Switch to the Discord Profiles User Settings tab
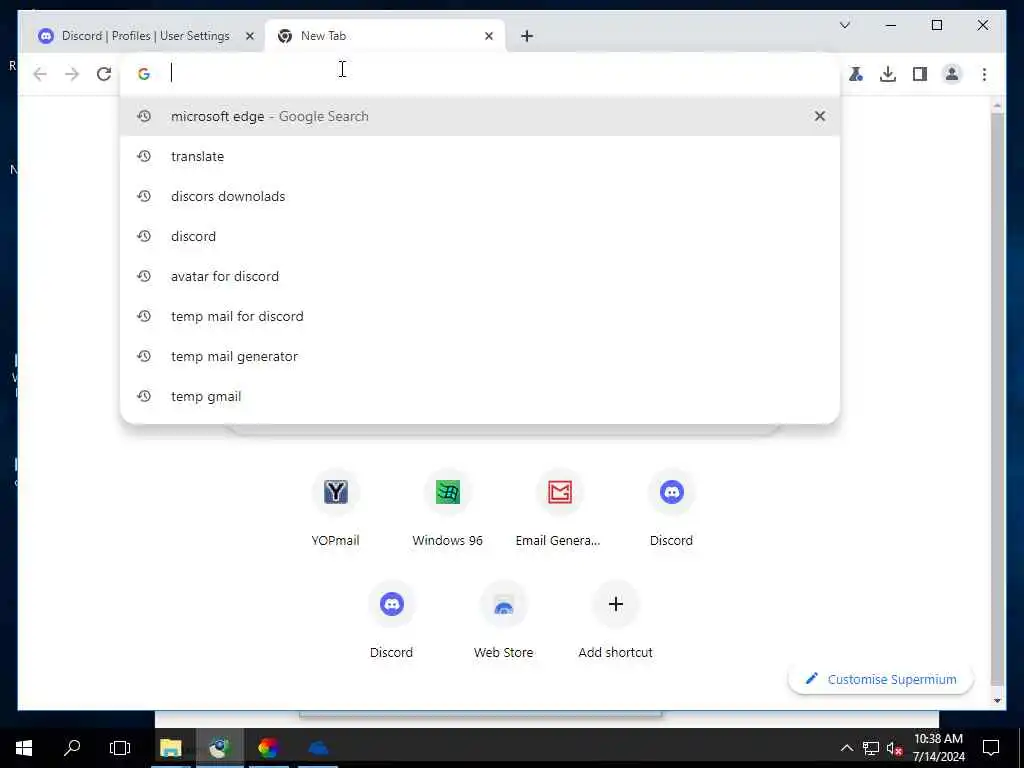1024x768 pixels. pos(143,36)
